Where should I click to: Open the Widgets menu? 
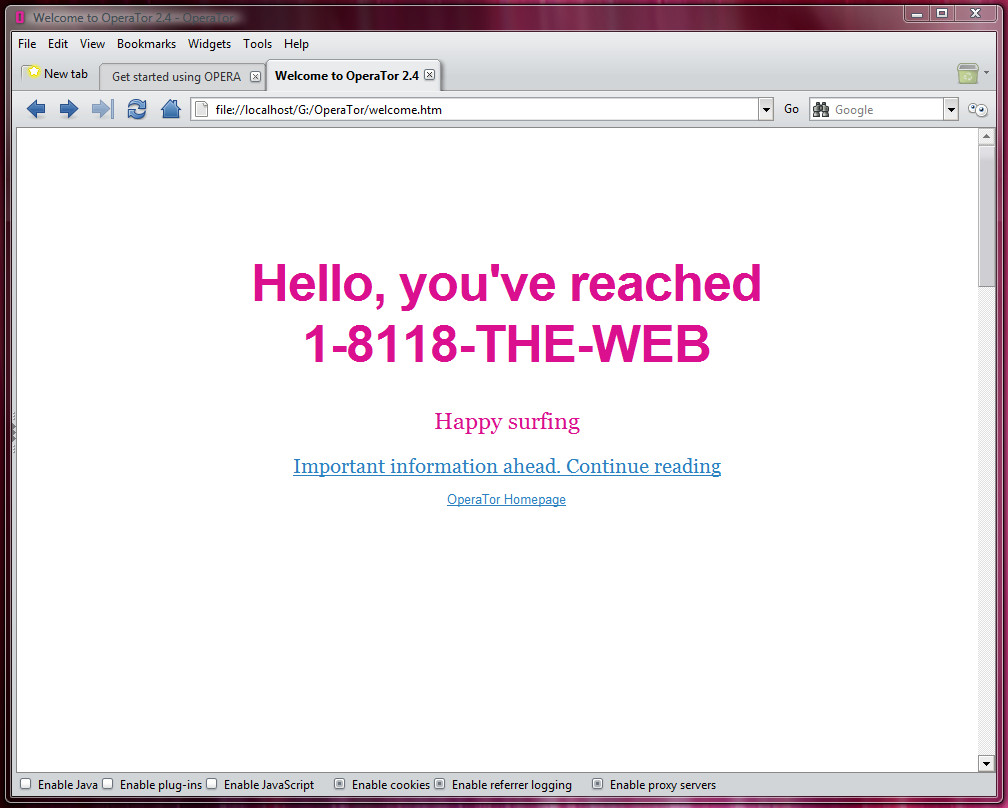[x=209, y=44]
